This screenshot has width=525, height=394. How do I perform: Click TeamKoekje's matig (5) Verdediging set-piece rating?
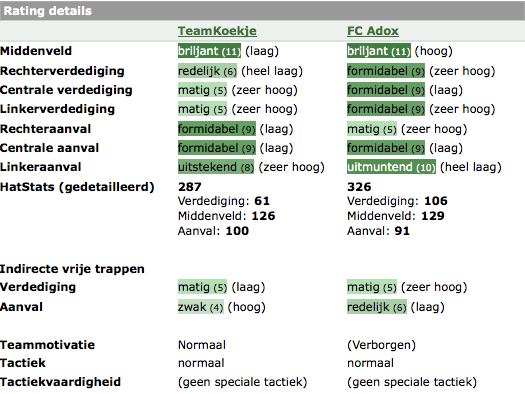click(x=202, y=287)
